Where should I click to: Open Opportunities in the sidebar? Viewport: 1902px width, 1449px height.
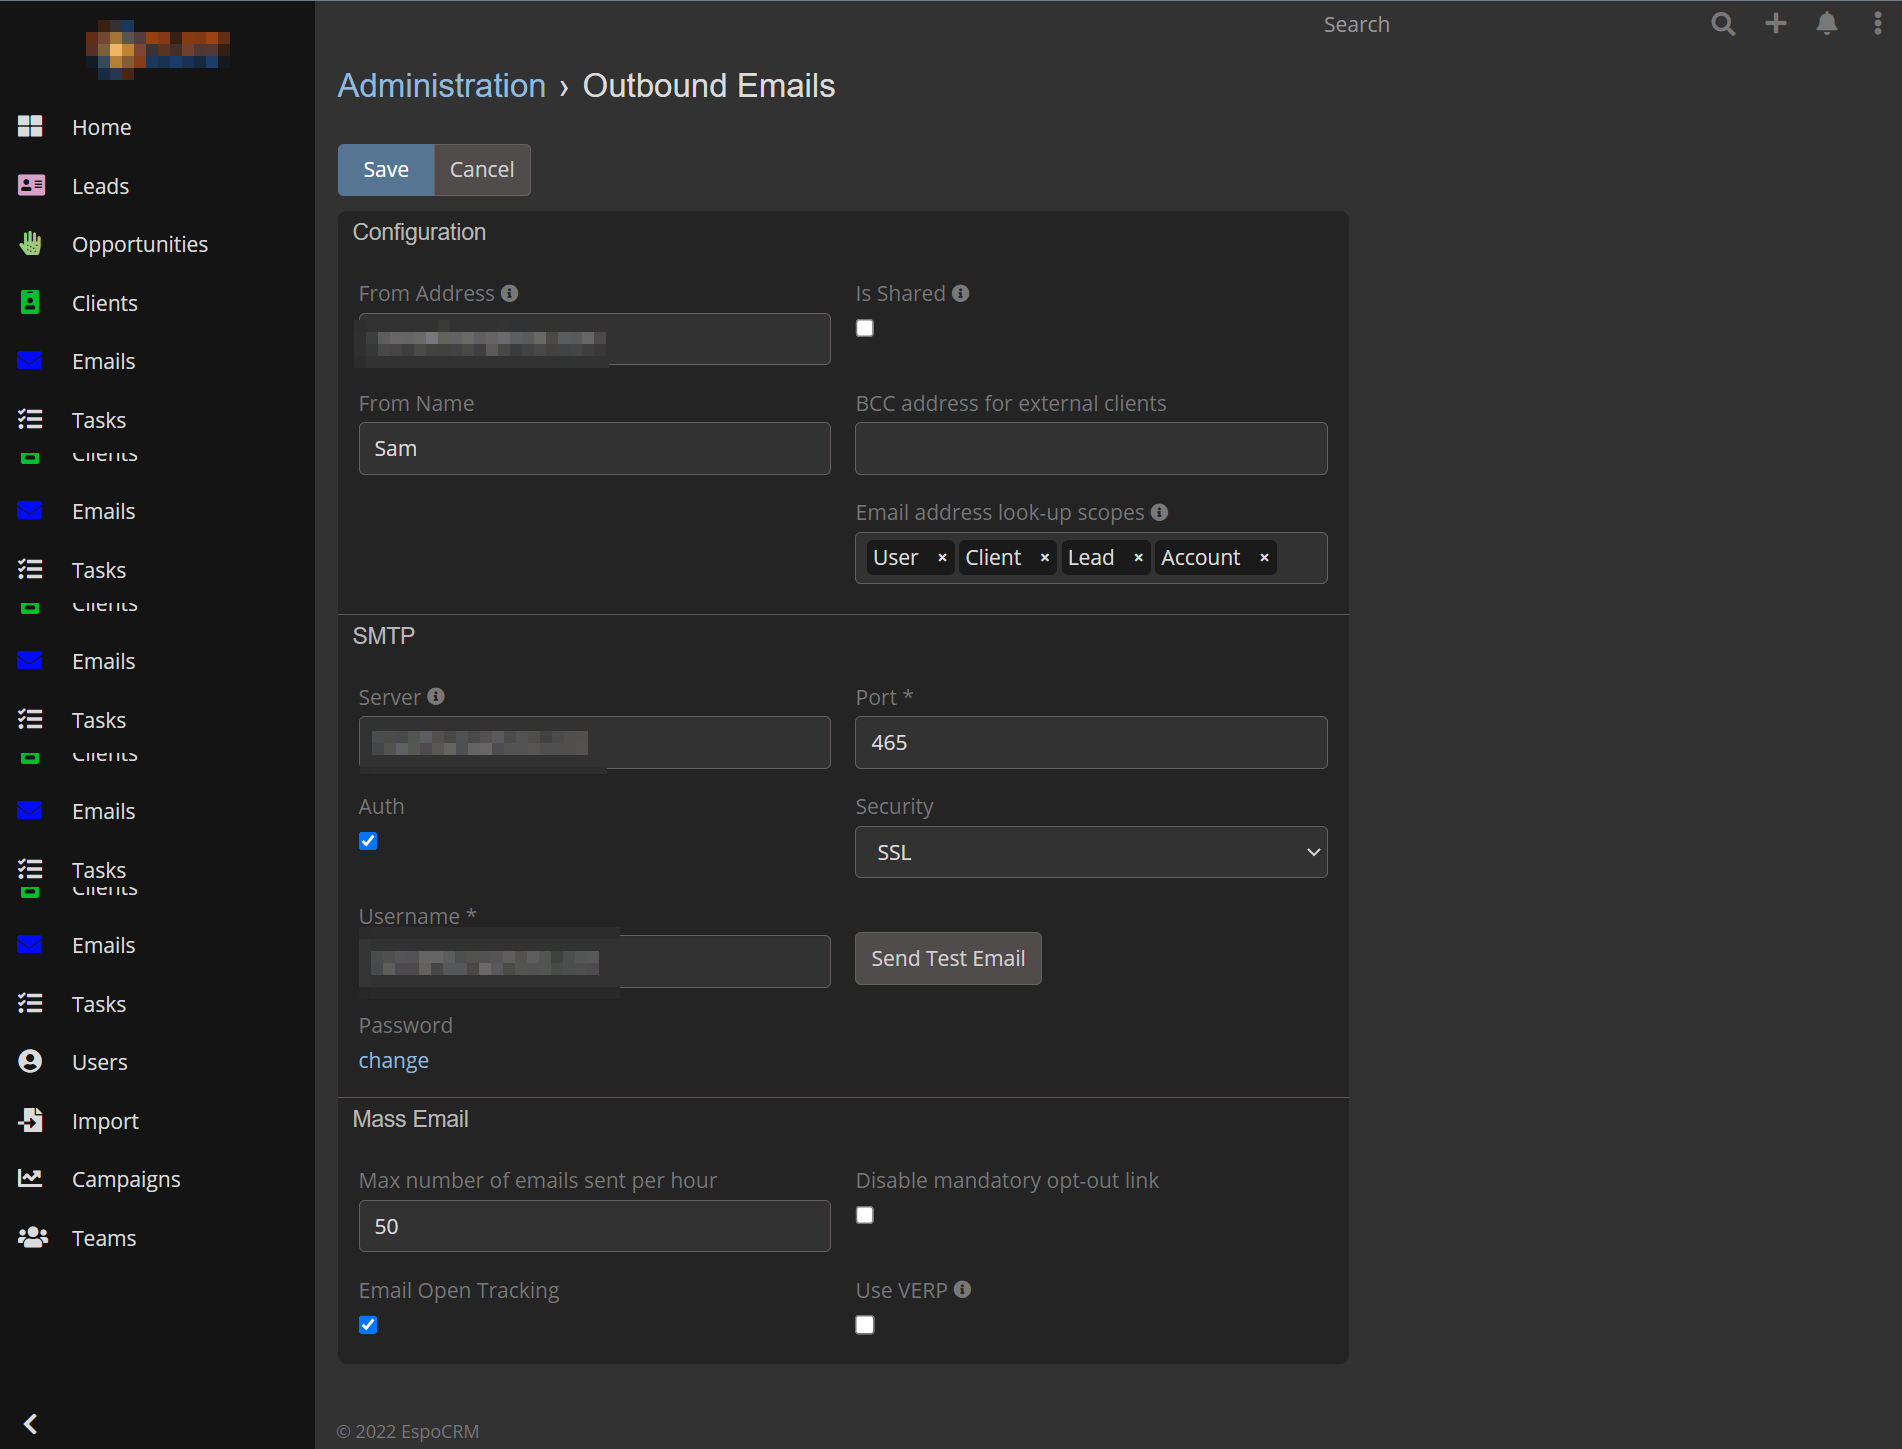point(139,244)
